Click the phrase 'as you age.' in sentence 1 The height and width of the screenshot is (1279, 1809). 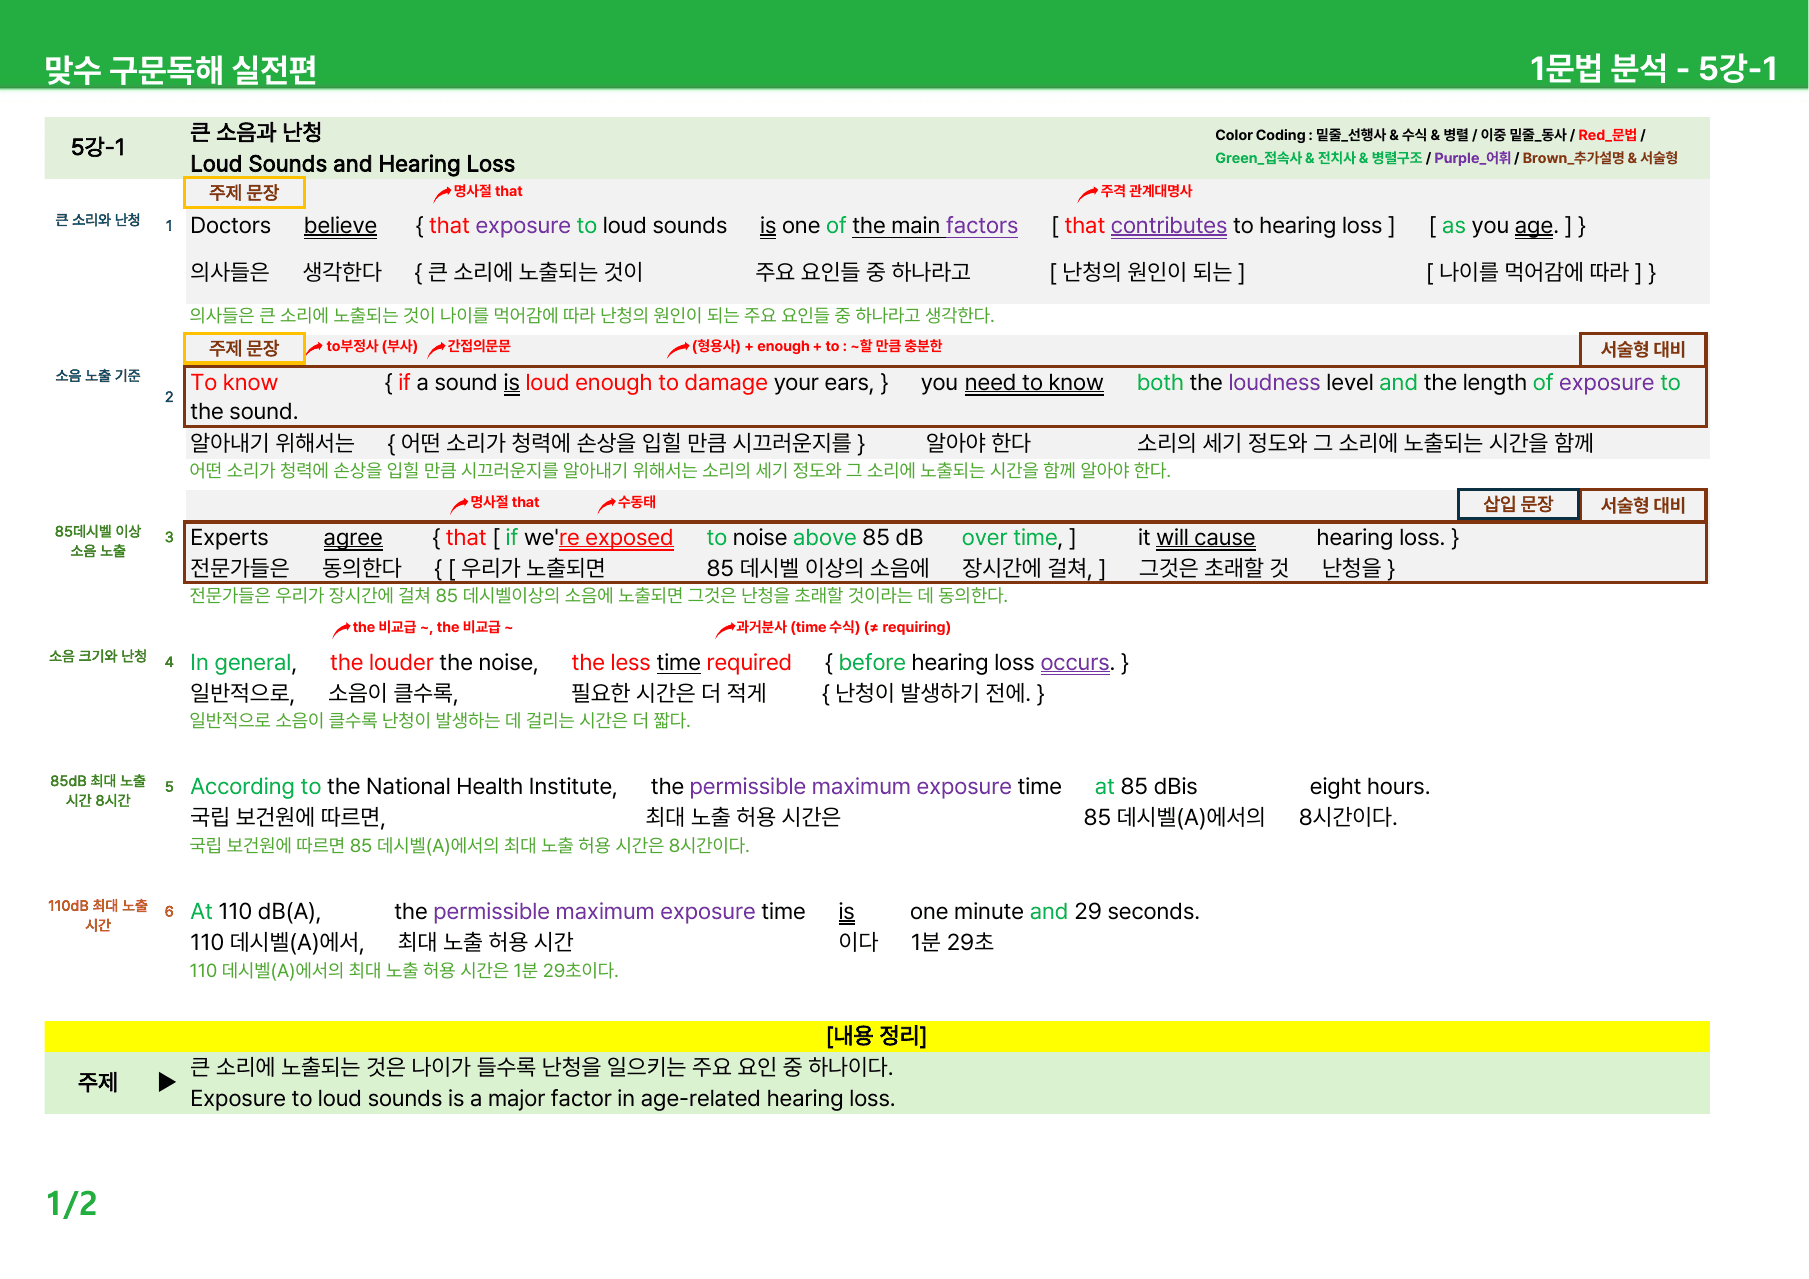[x=1500, y=226]
